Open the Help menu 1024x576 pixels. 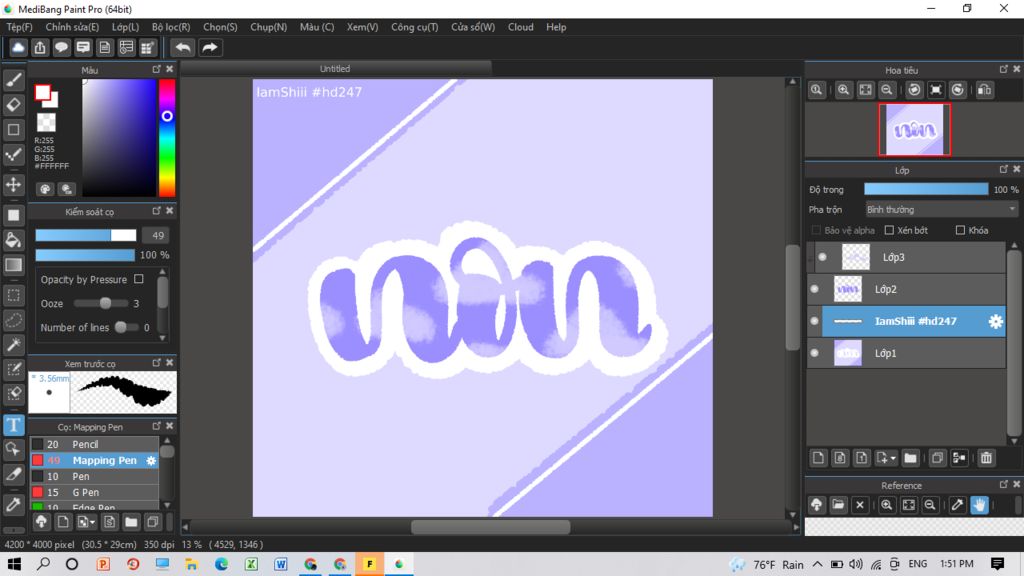556,27
